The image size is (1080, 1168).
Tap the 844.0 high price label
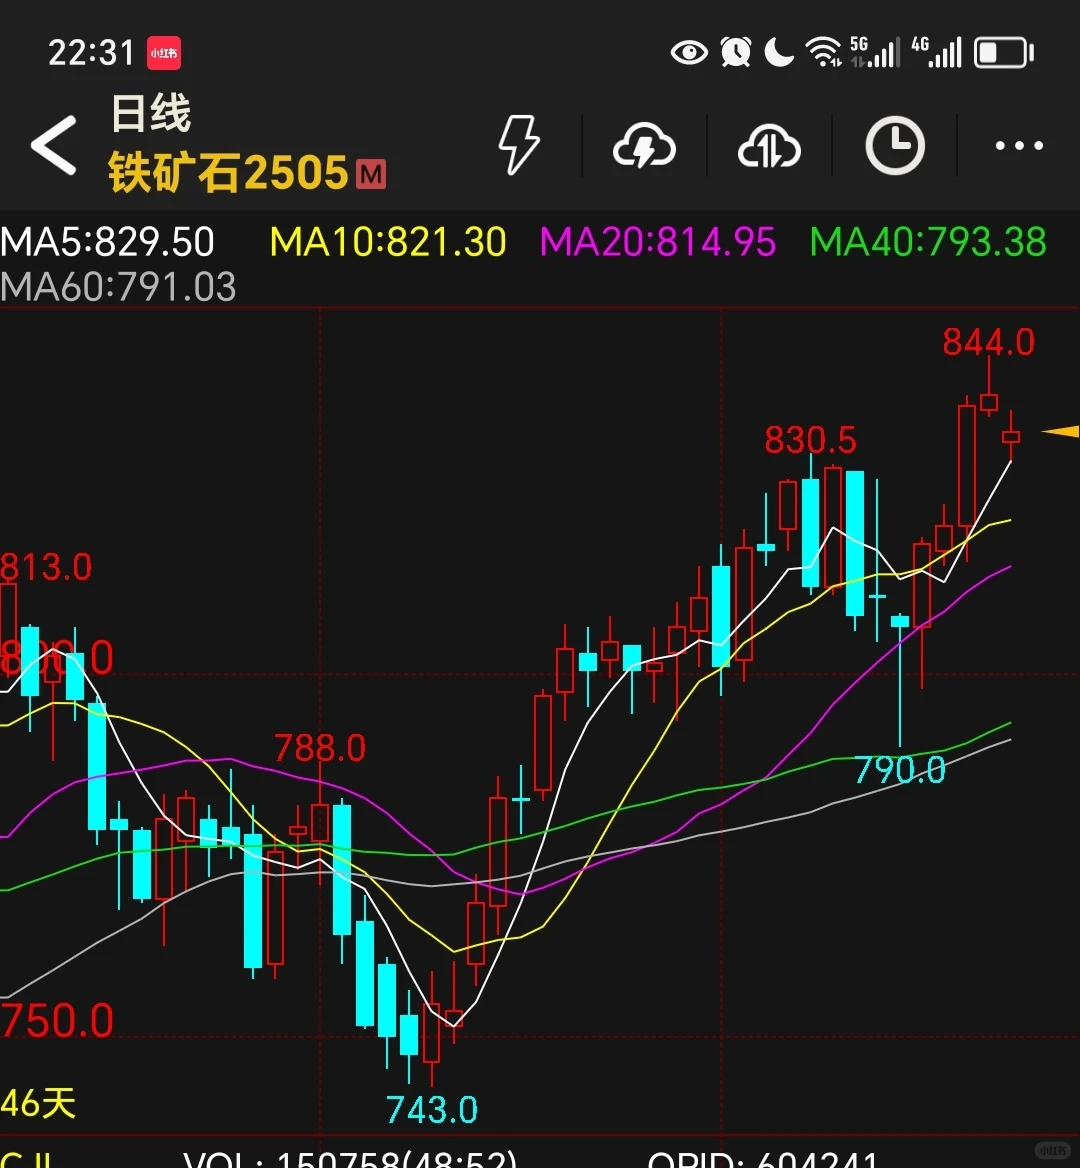[x=988, y=342]
